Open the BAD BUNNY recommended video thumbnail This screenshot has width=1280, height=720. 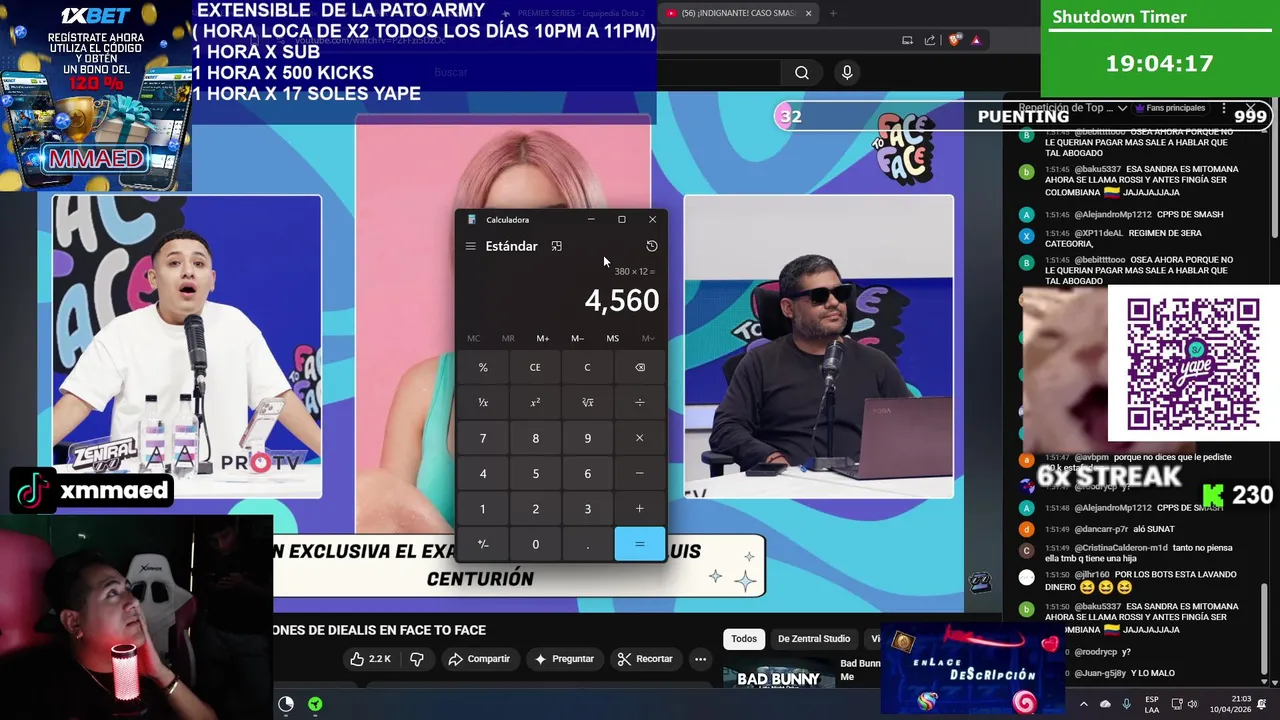click(778, 678)
